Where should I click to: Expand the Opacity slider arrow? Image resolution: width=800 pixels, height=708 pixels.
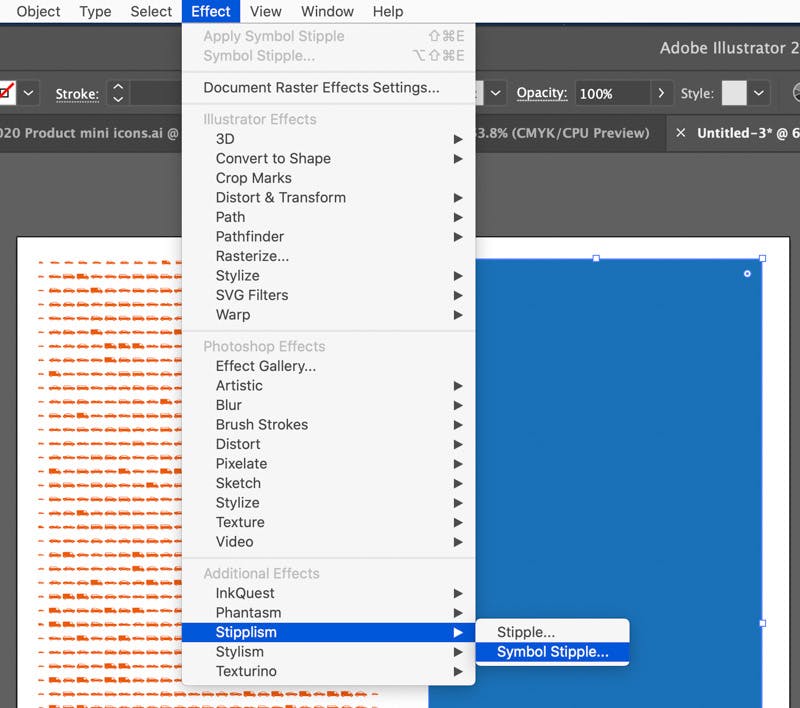tap(660, 93)
